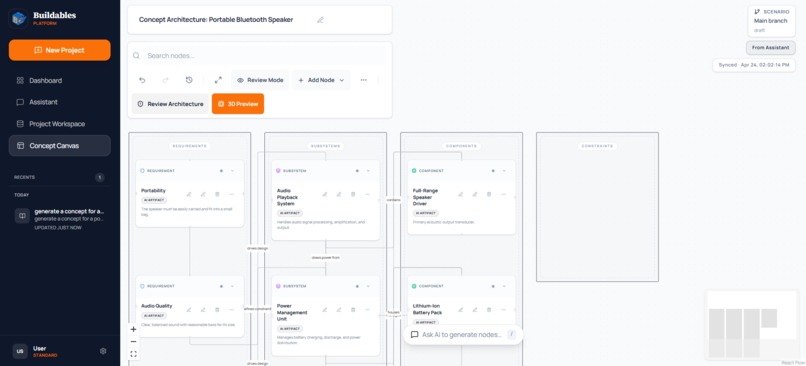806x366 pixels.
Task: Open the 3D Preview button
Action: coord(238,104)
